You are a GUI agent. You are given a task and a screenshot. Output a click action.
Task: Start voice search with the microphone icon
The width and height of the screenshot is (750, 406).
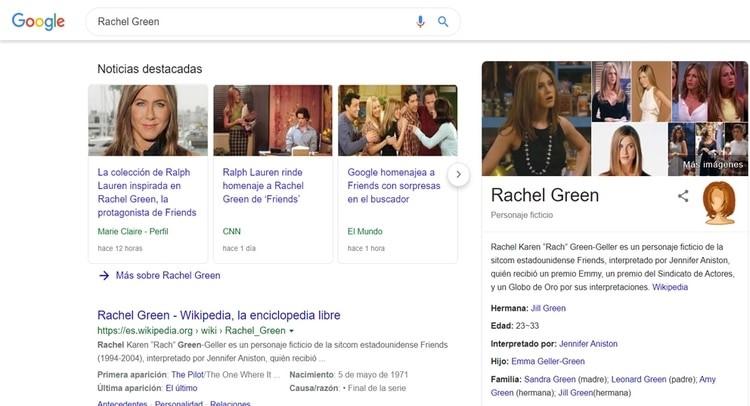pos(420,22)
